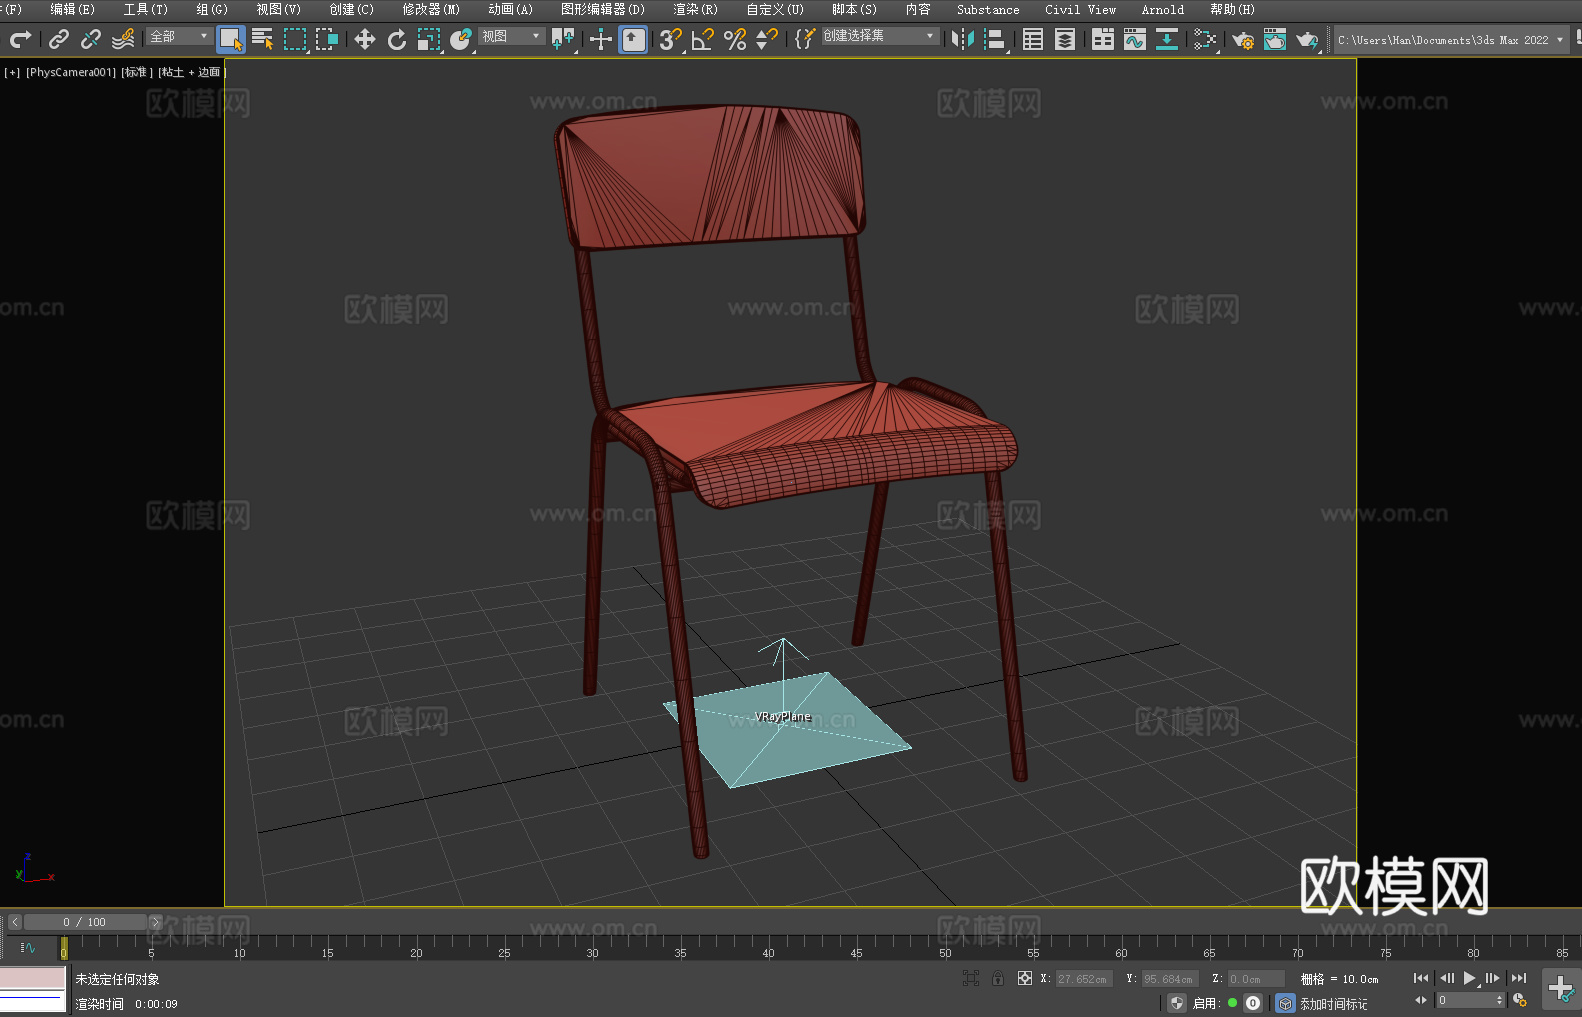Open the Civil View menu
Screen dimensions: 1582x1017
[x=1080, y=9]
